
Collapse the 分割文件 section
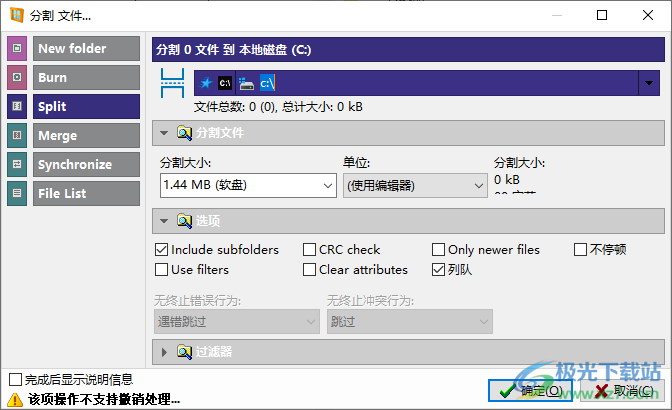coord(164,133)
